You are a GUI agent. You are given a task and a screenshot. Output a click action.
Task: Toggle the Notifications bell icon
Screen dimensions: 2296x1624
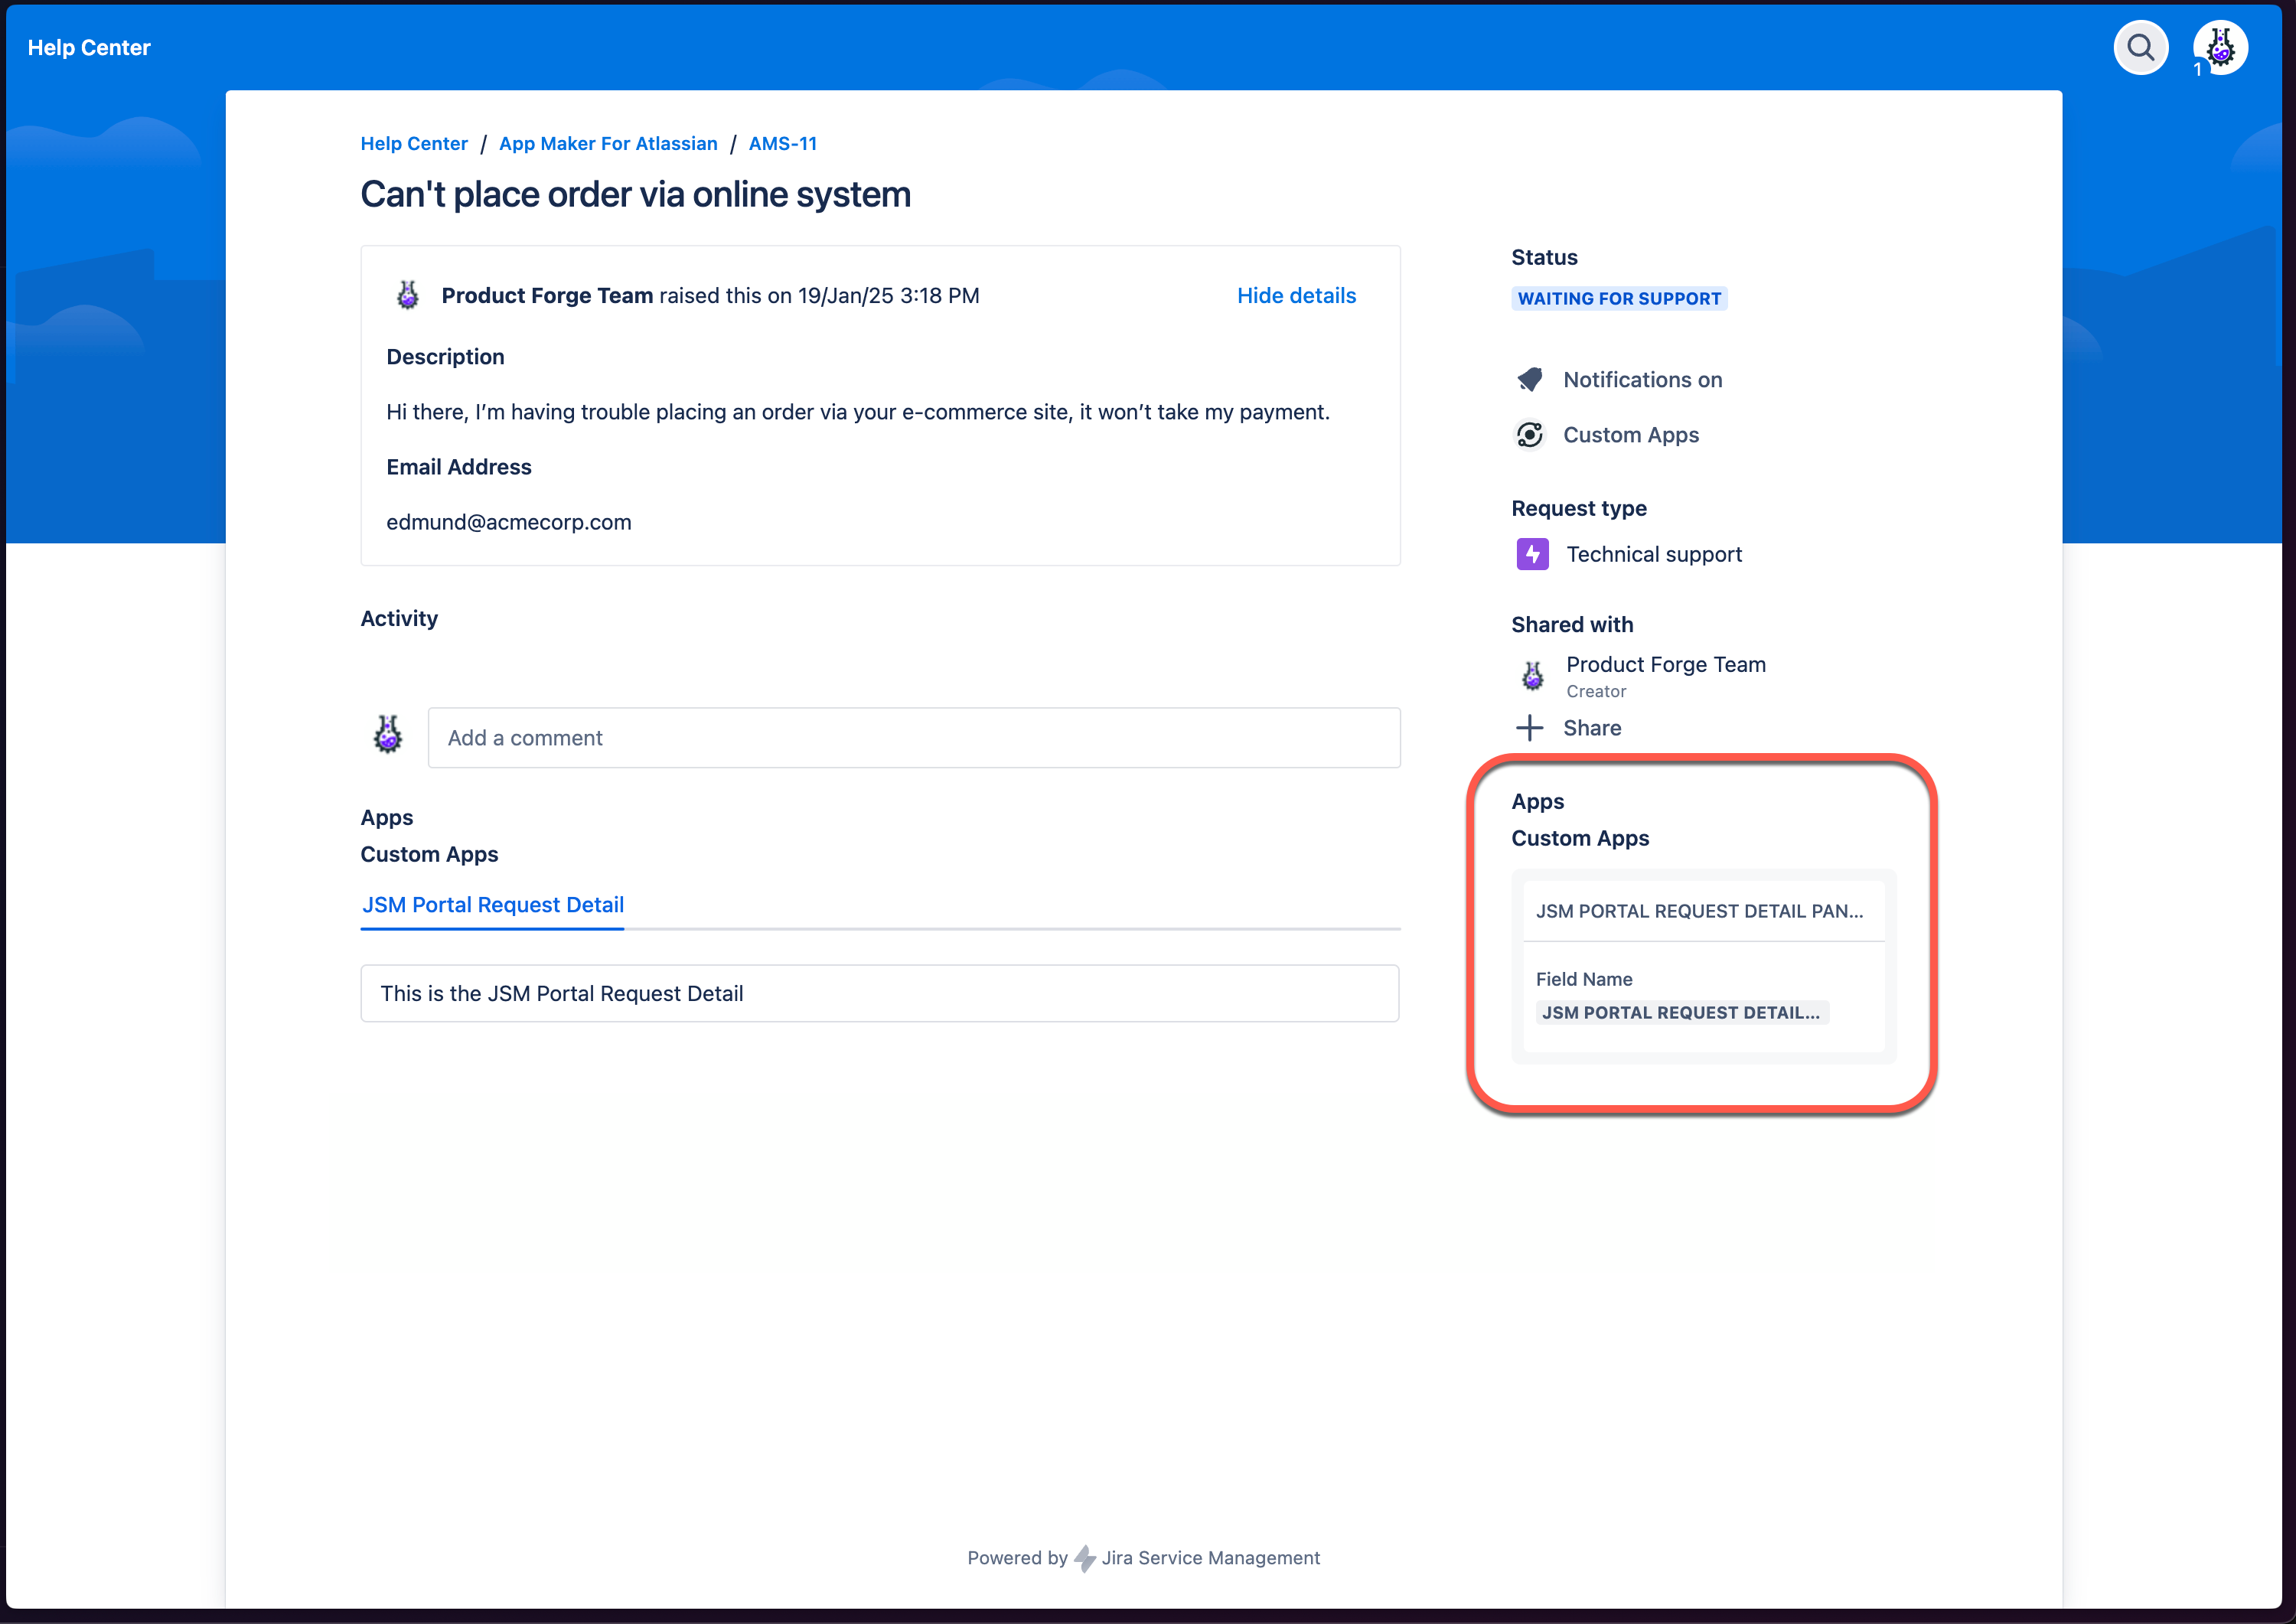tap(1529, 380)
